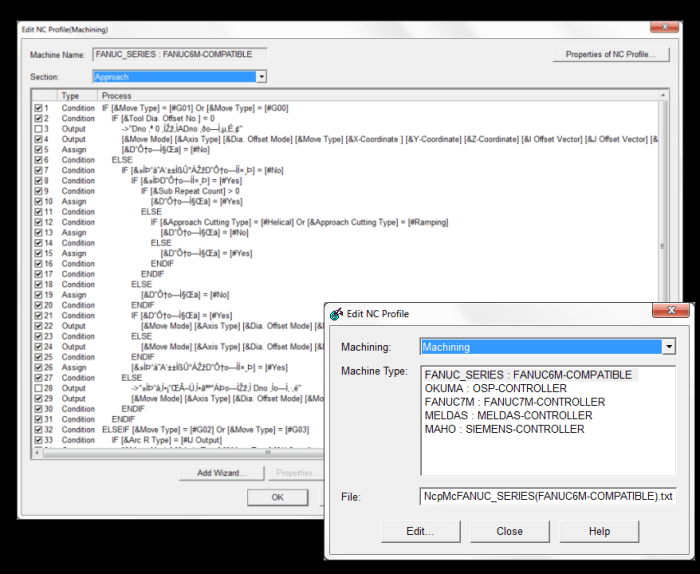Click the Type column header
This screenshot has height=574, width=700.
pos(77,96)
